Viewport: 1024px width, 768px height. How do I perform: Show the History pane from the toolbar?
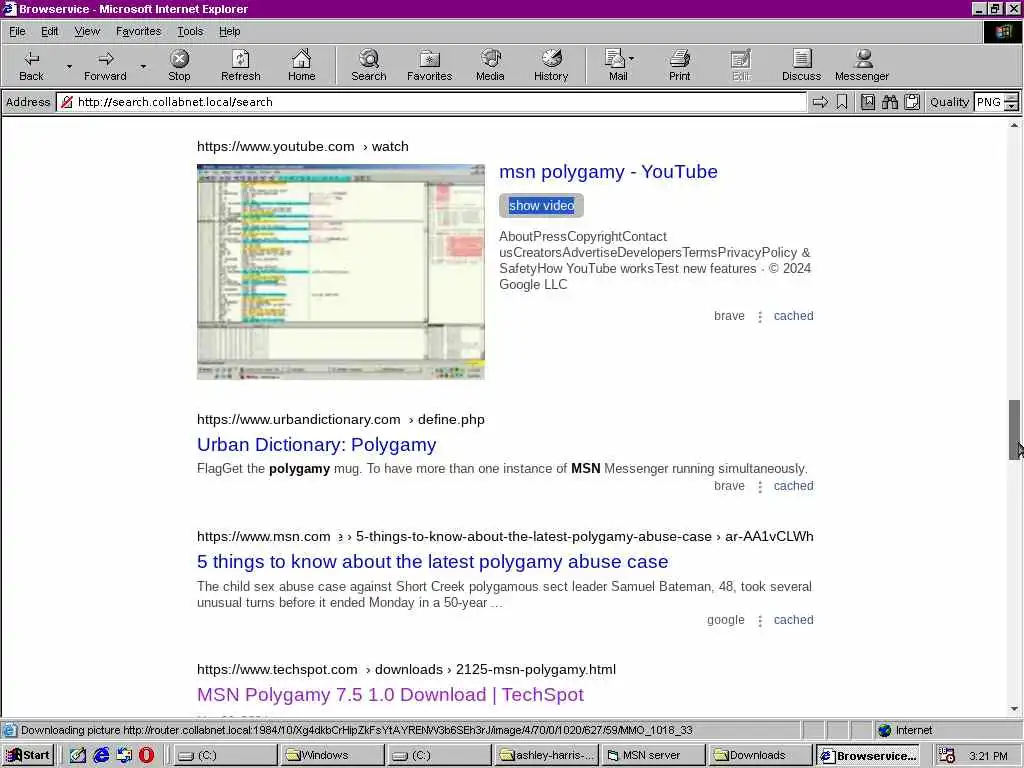551,65
